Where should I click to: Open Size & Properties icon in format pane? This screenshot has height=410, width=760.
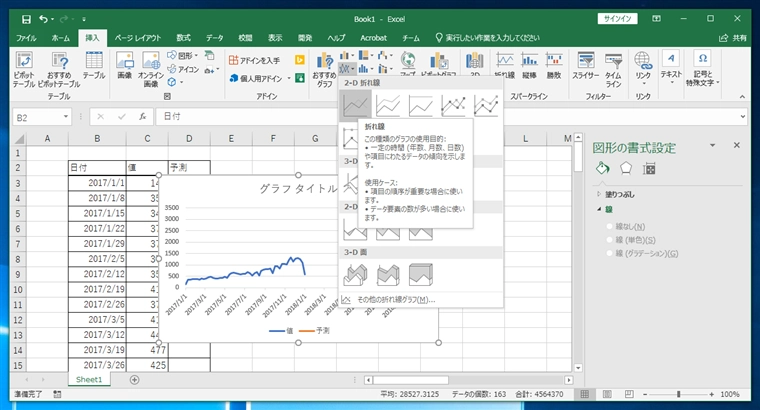(648, 168)
